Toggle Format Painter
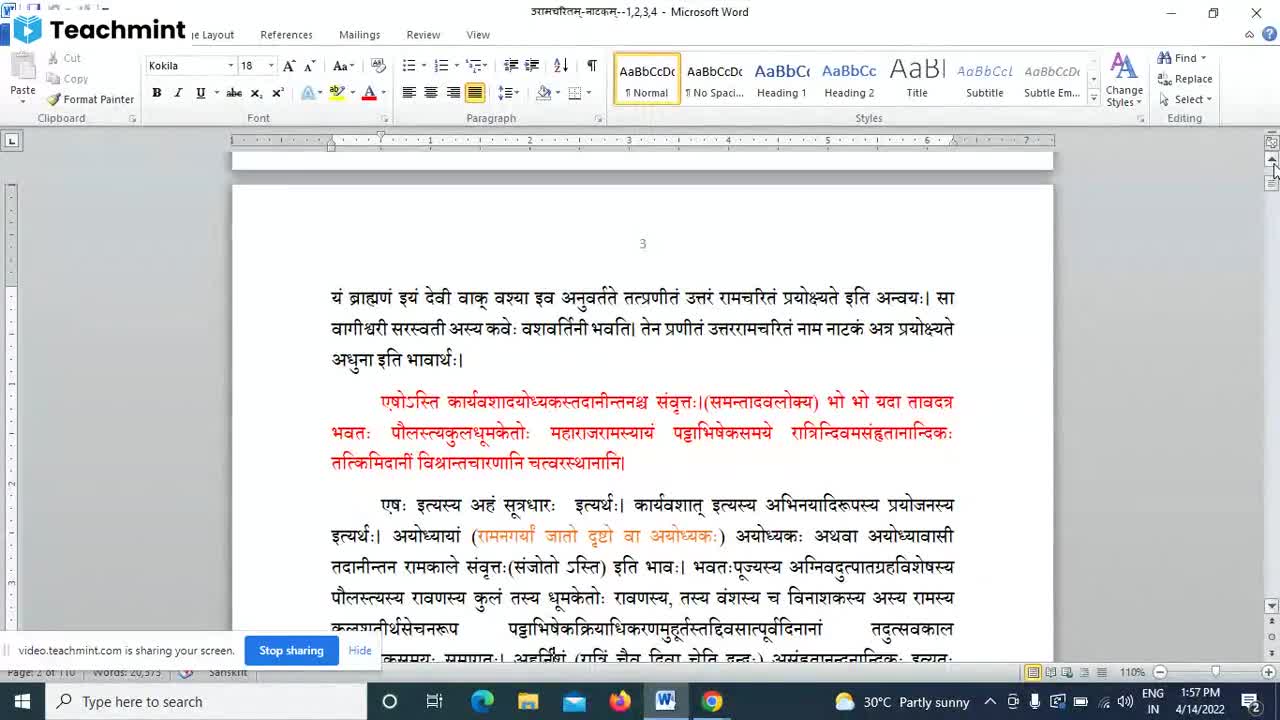Viewport: 1280px width, 720px height. (x=90, y=99)
